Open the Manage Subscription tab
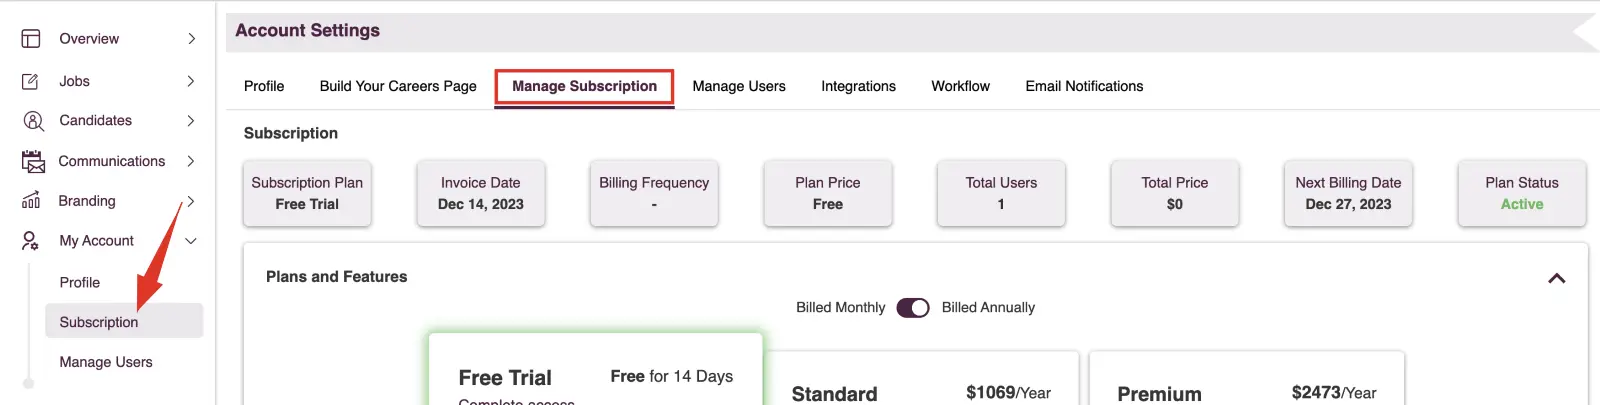Image resolution: width=1600 pixels, height=405 pixels. tap(584, 87)
